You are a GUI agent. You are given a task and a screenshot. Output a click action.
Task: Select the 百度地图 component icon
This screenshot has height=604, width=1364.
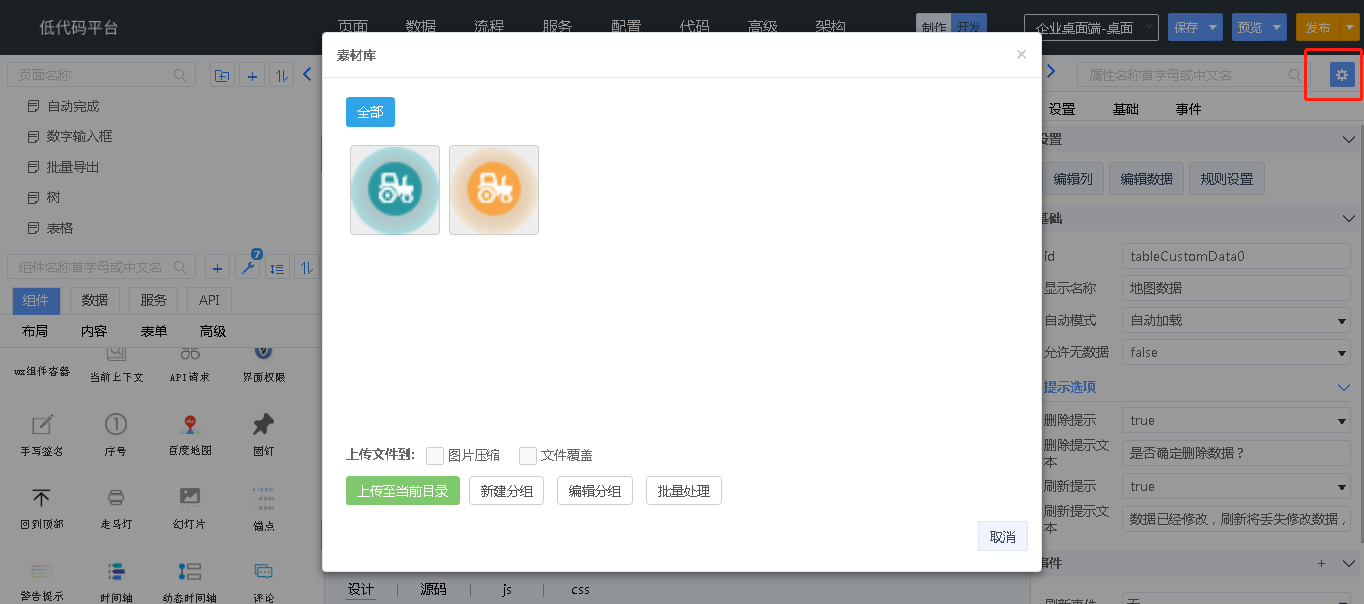tap(191, 425)
